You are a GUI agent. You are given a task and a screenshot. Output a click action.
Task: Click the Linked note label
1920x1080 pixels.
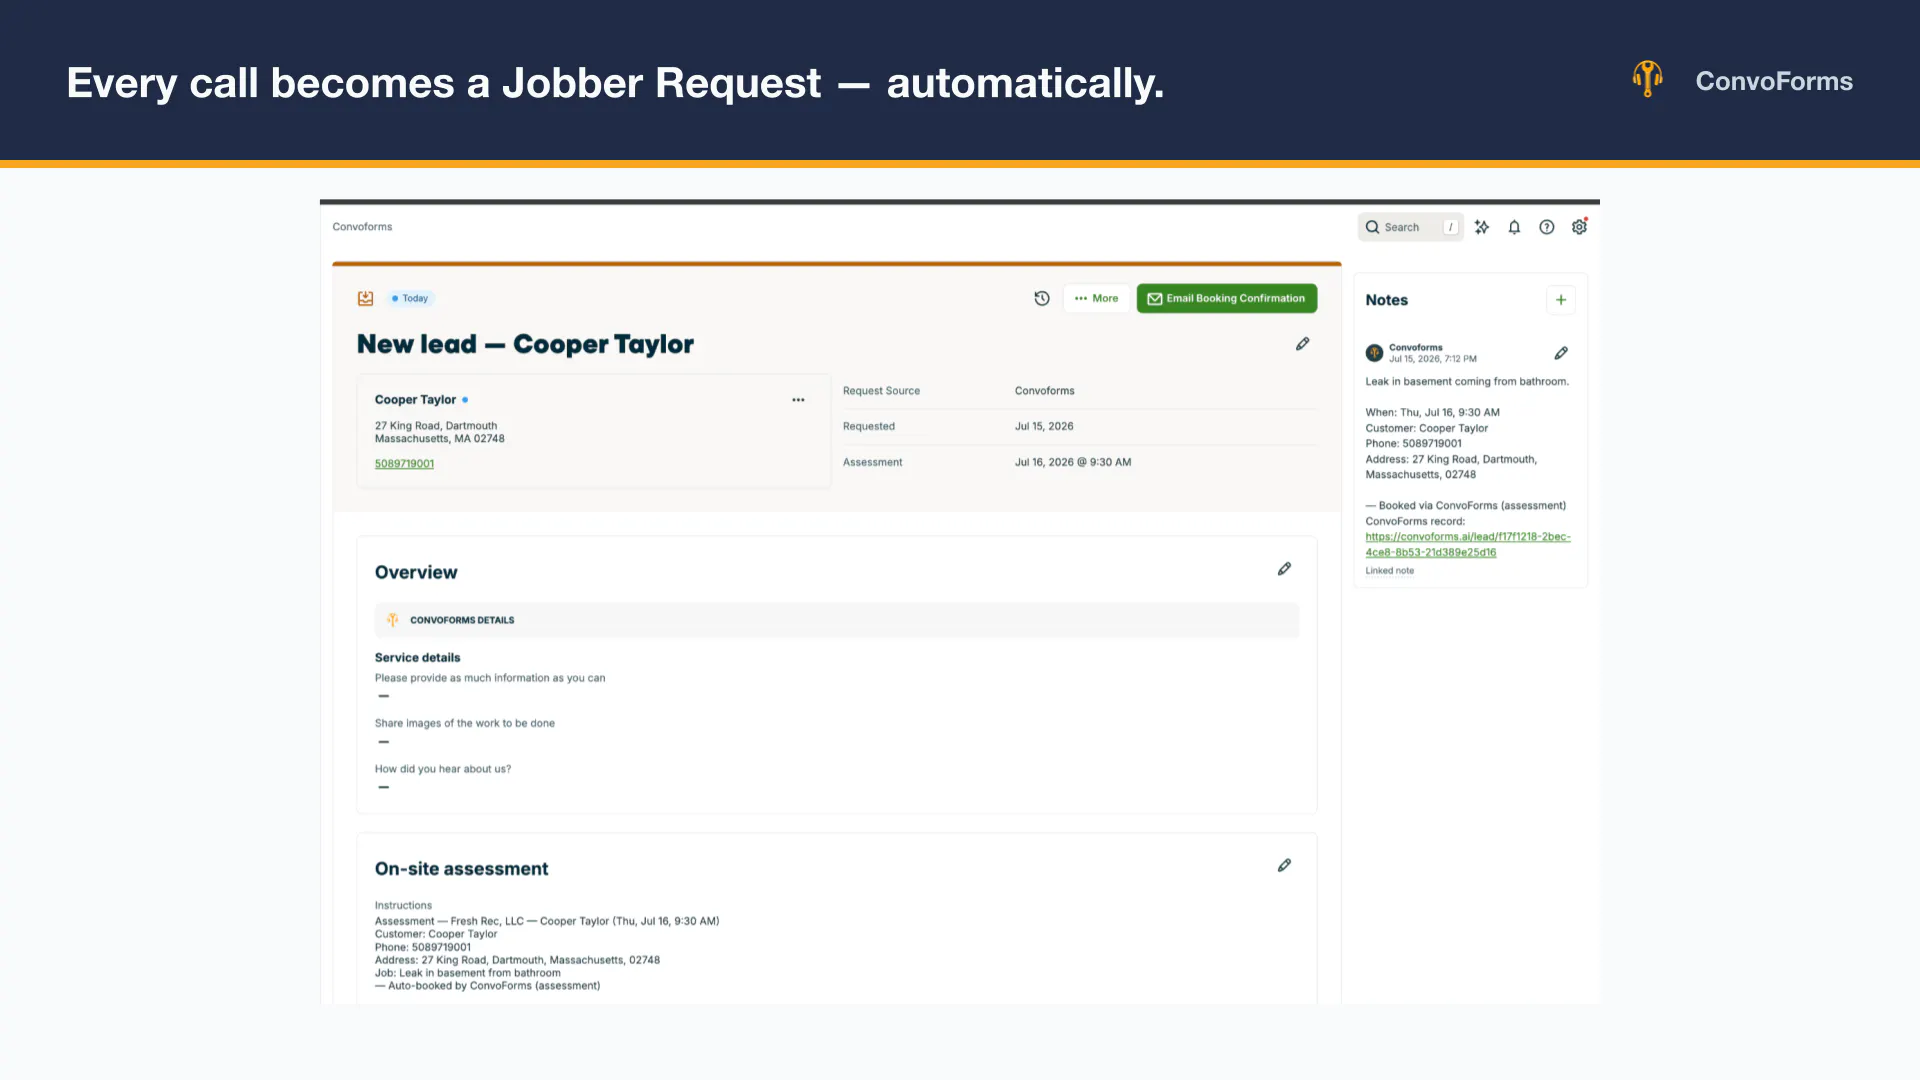click(x=1390, y=571)
